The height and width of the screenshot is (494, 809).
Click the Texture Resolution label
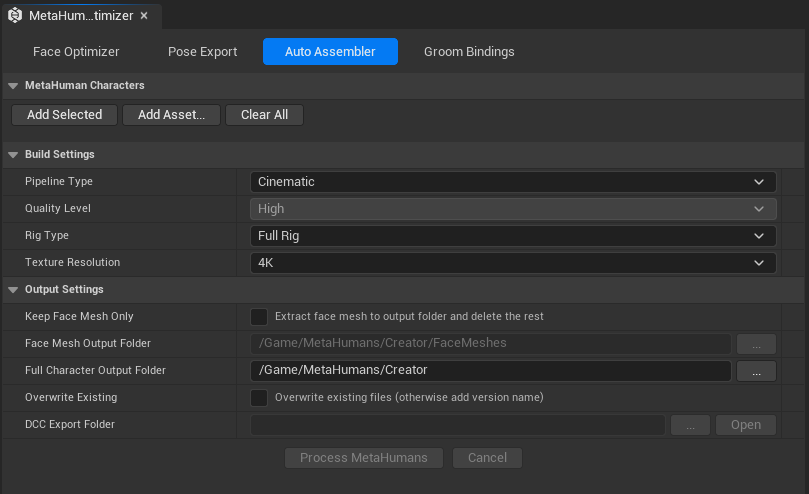point(72,262)
